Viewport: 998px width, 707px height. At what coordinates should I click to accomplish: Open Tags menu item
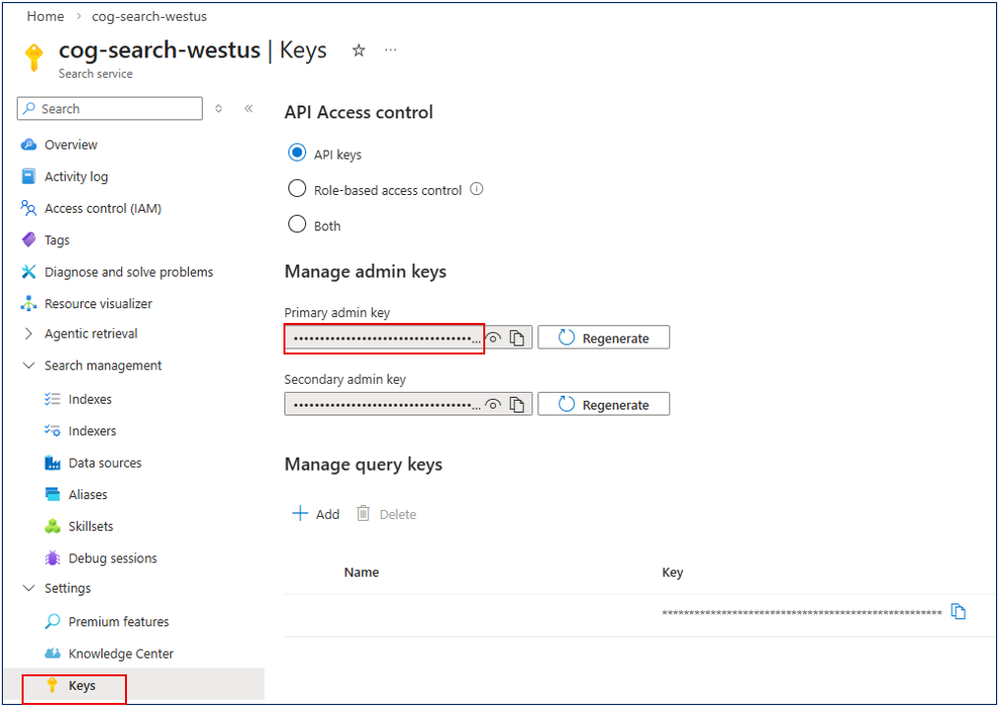pos(57,240)
